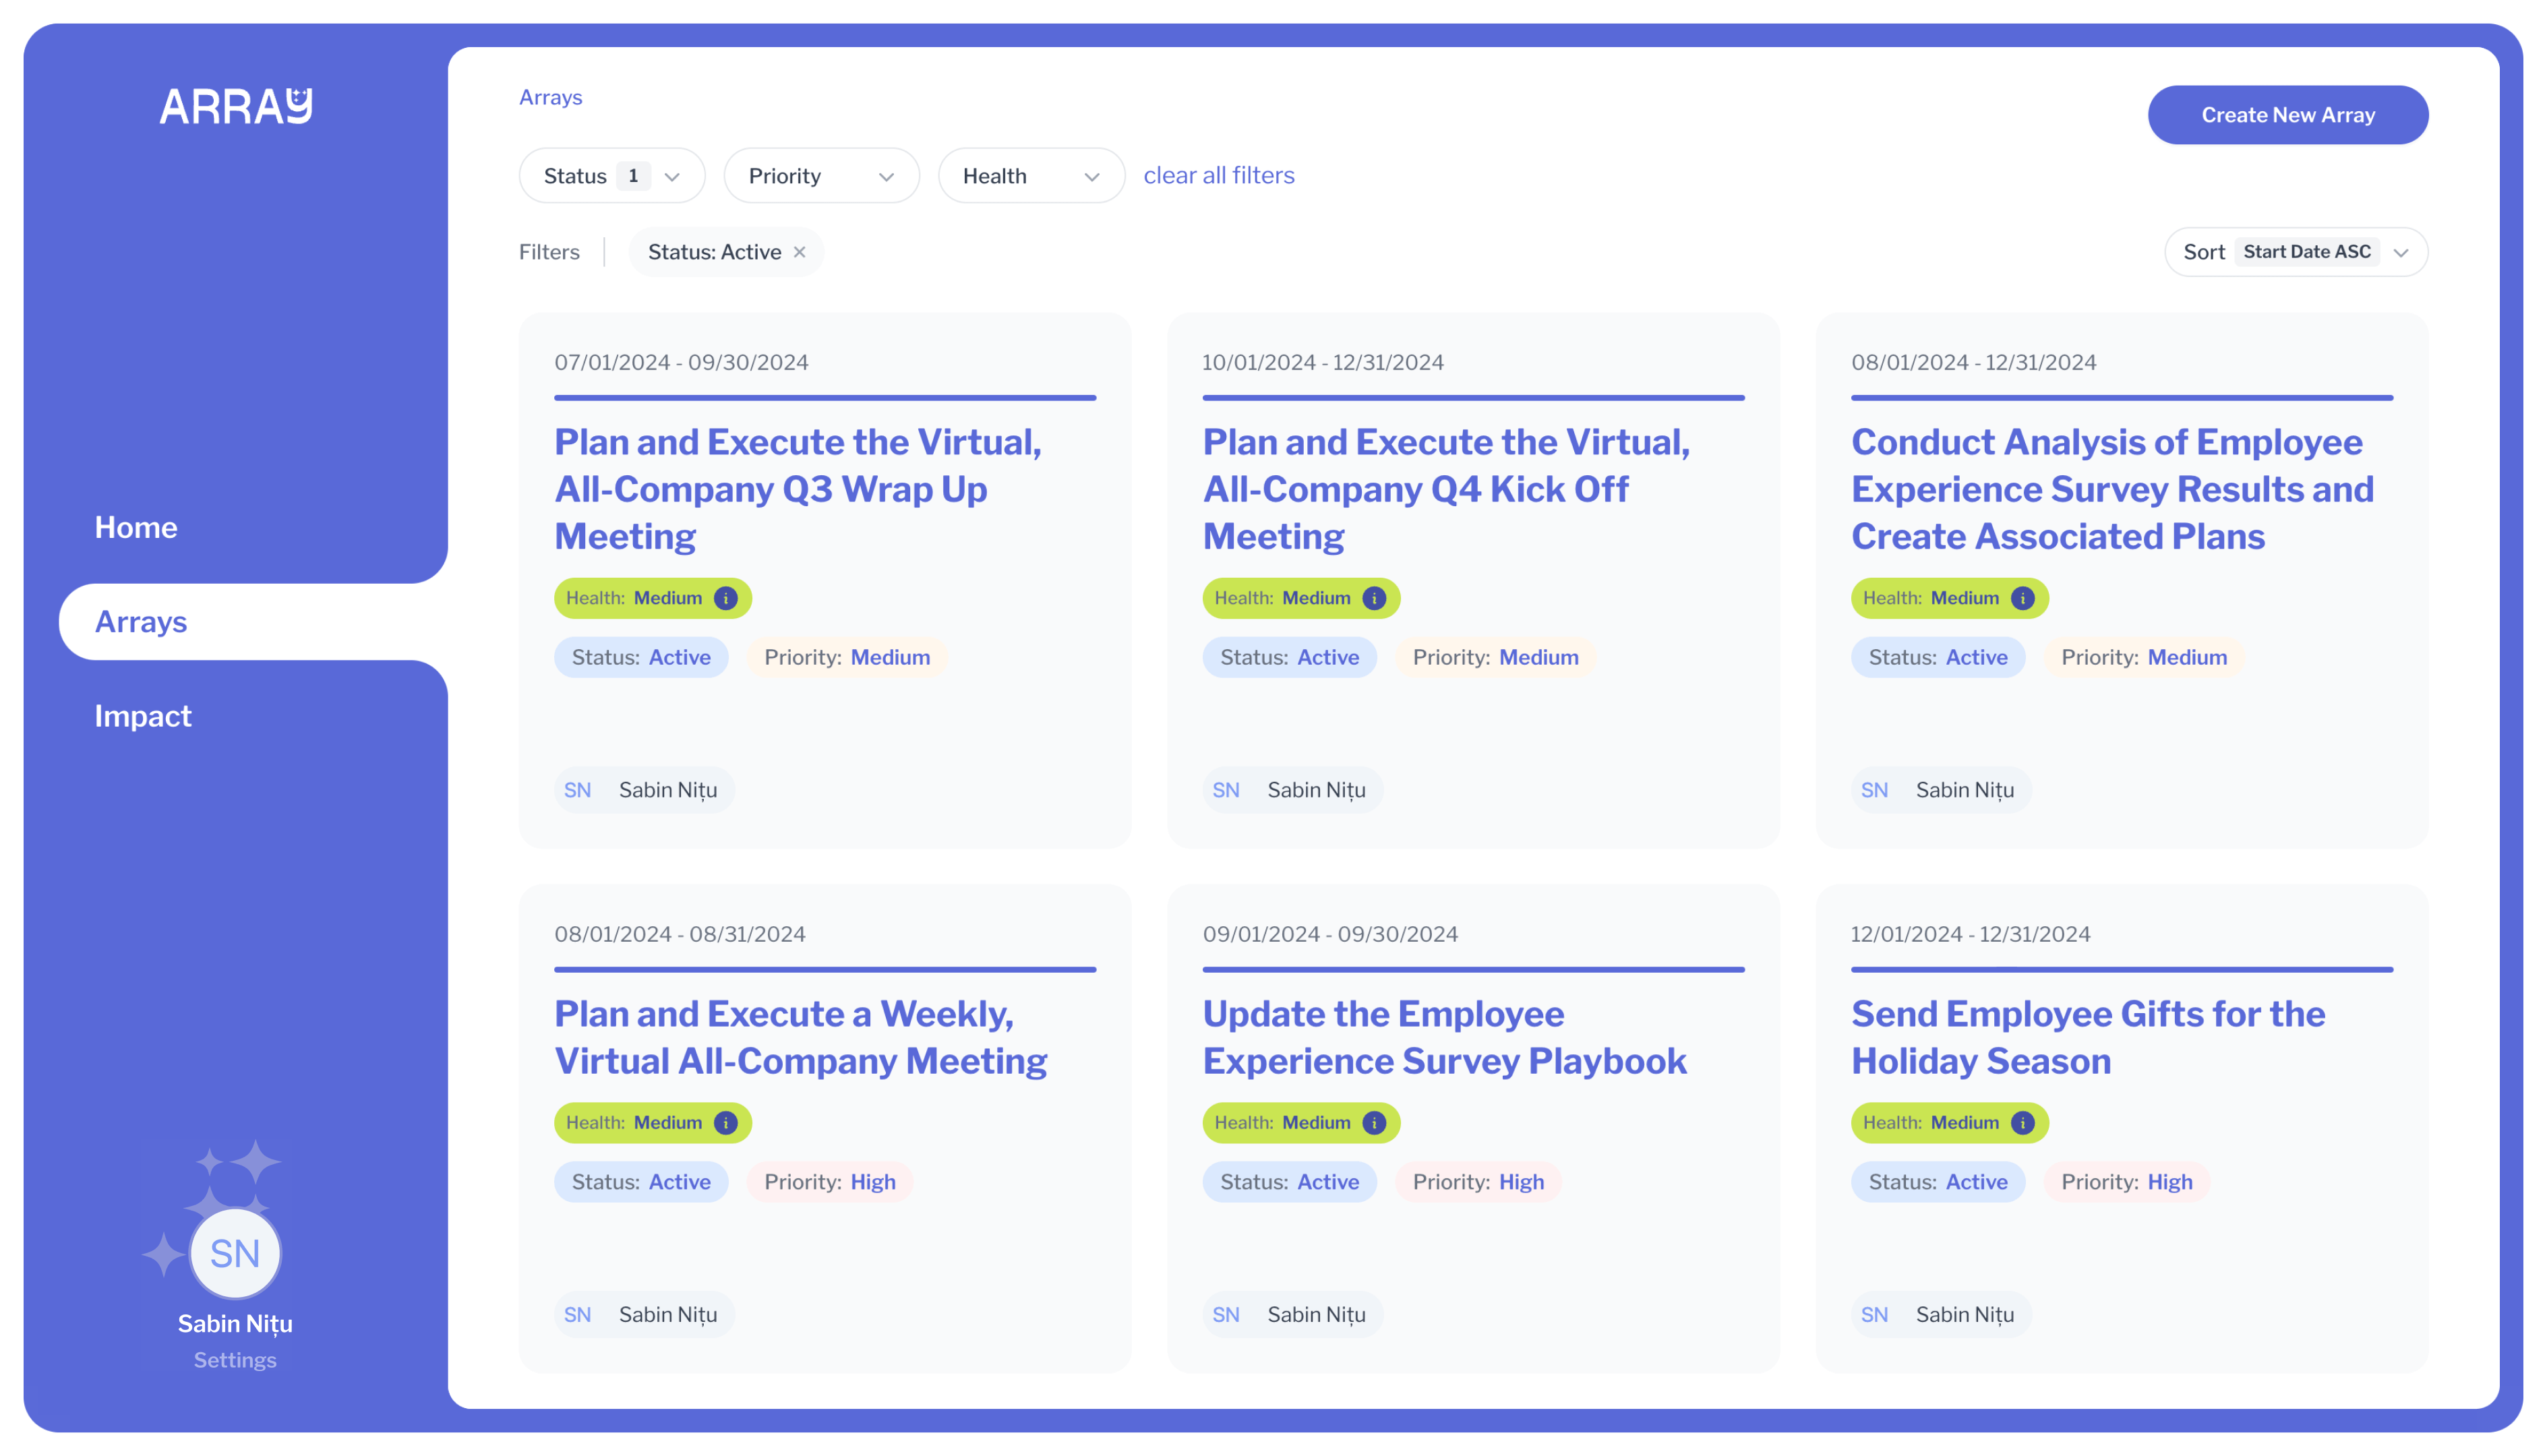Screen dimensions: 2547x1456
Task: Click the Health info icon on Q4 Kick Off card
Action: click(1374, 598)
